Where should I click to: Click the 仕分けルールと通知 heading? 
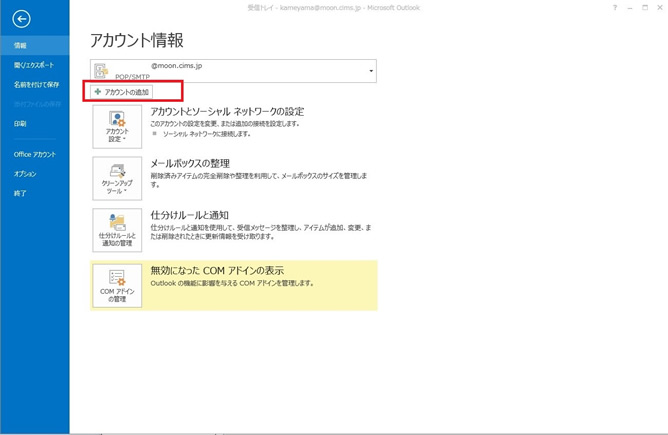click(190, 215)
